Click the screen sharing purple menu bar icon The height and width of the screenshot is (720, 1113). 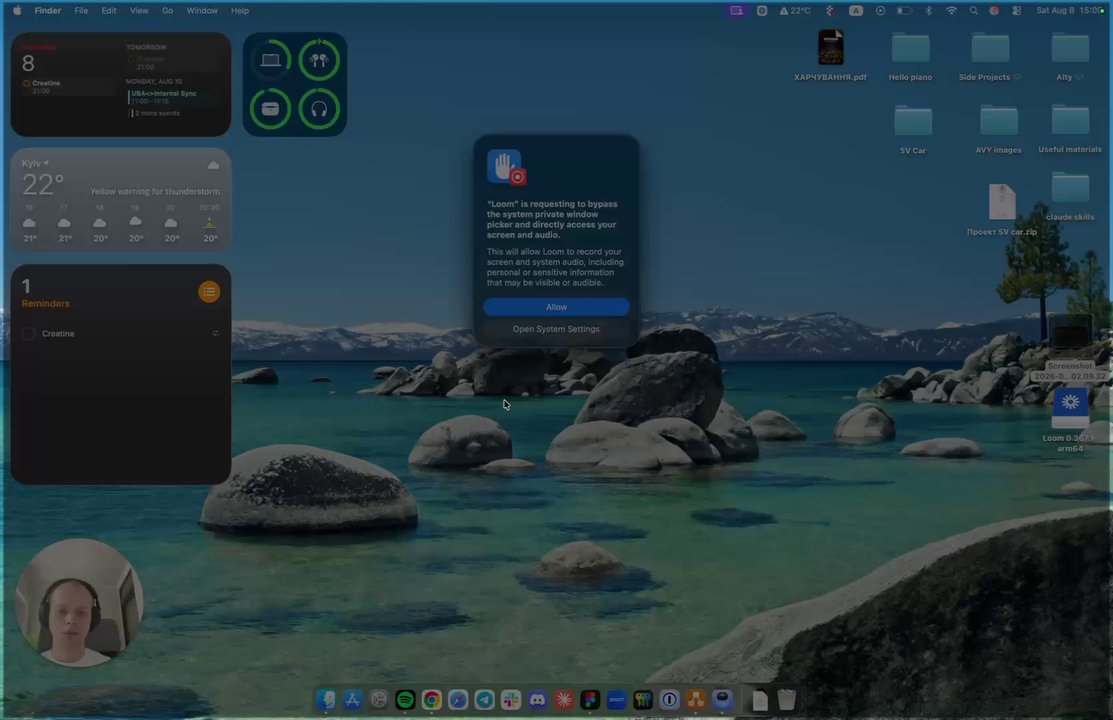737,11
